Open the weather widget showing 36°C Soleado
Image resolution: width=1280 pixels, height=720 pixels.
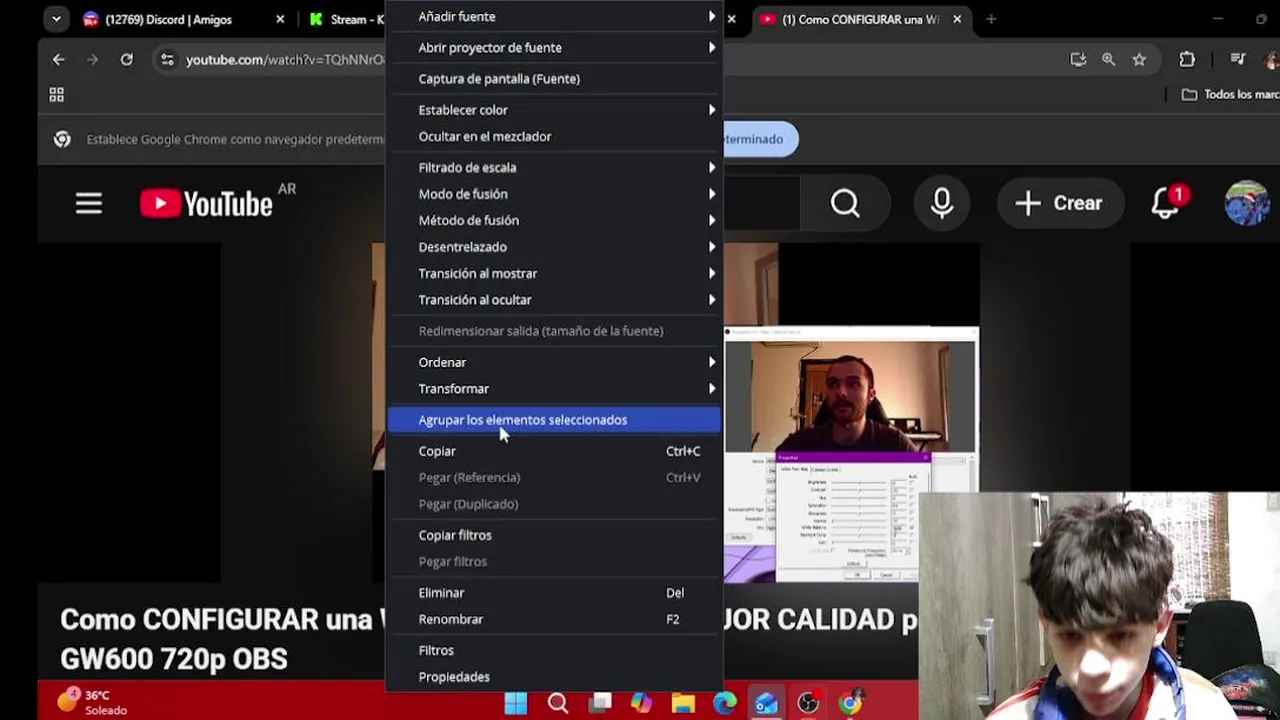coord(92,702)
